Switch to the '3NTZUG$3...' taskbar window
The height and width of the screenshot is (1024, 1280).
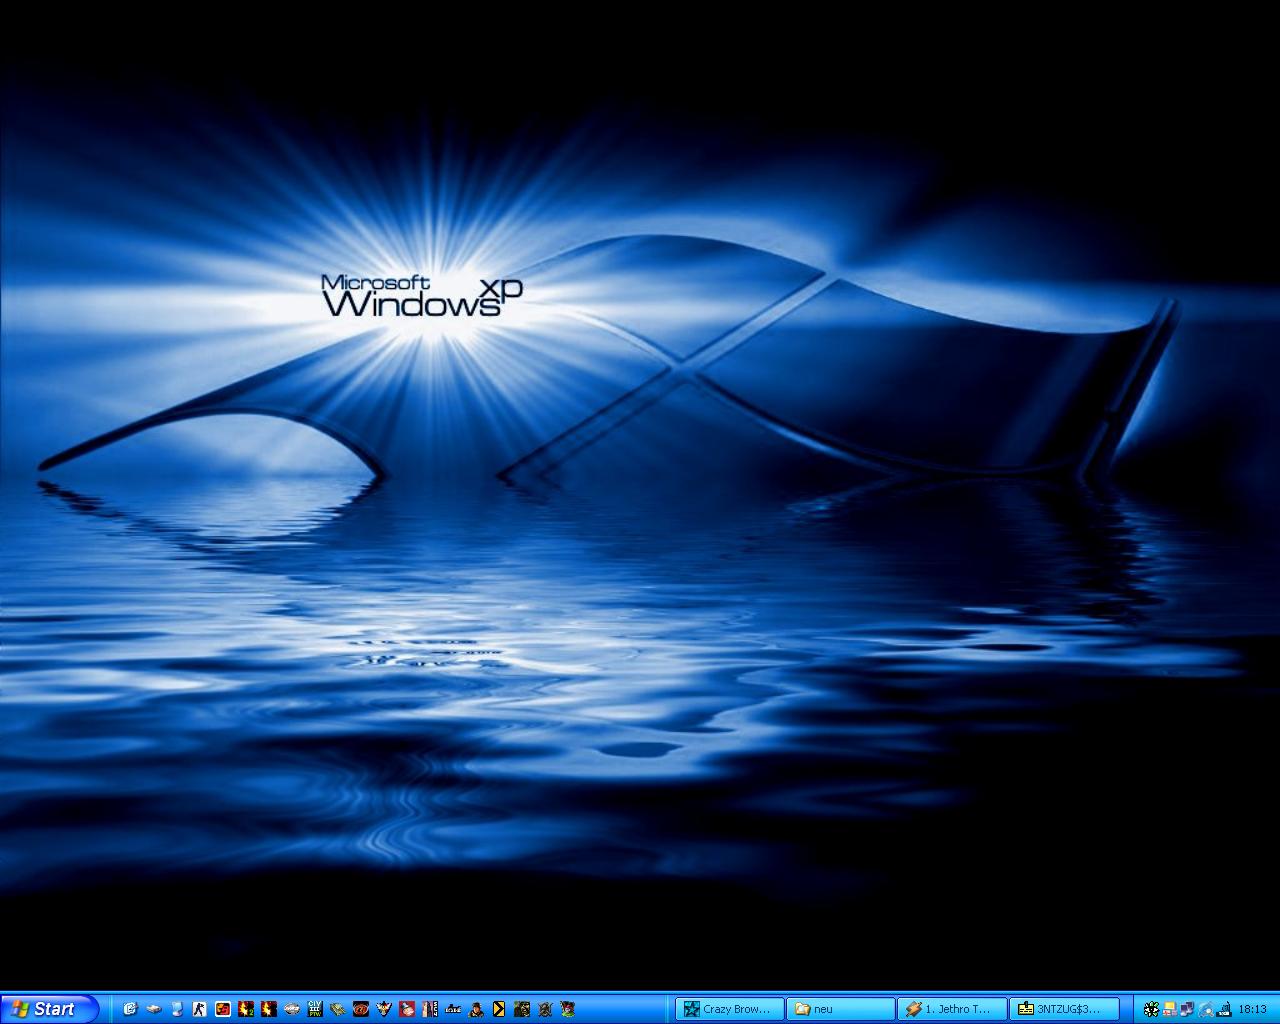[1065, 1009]
